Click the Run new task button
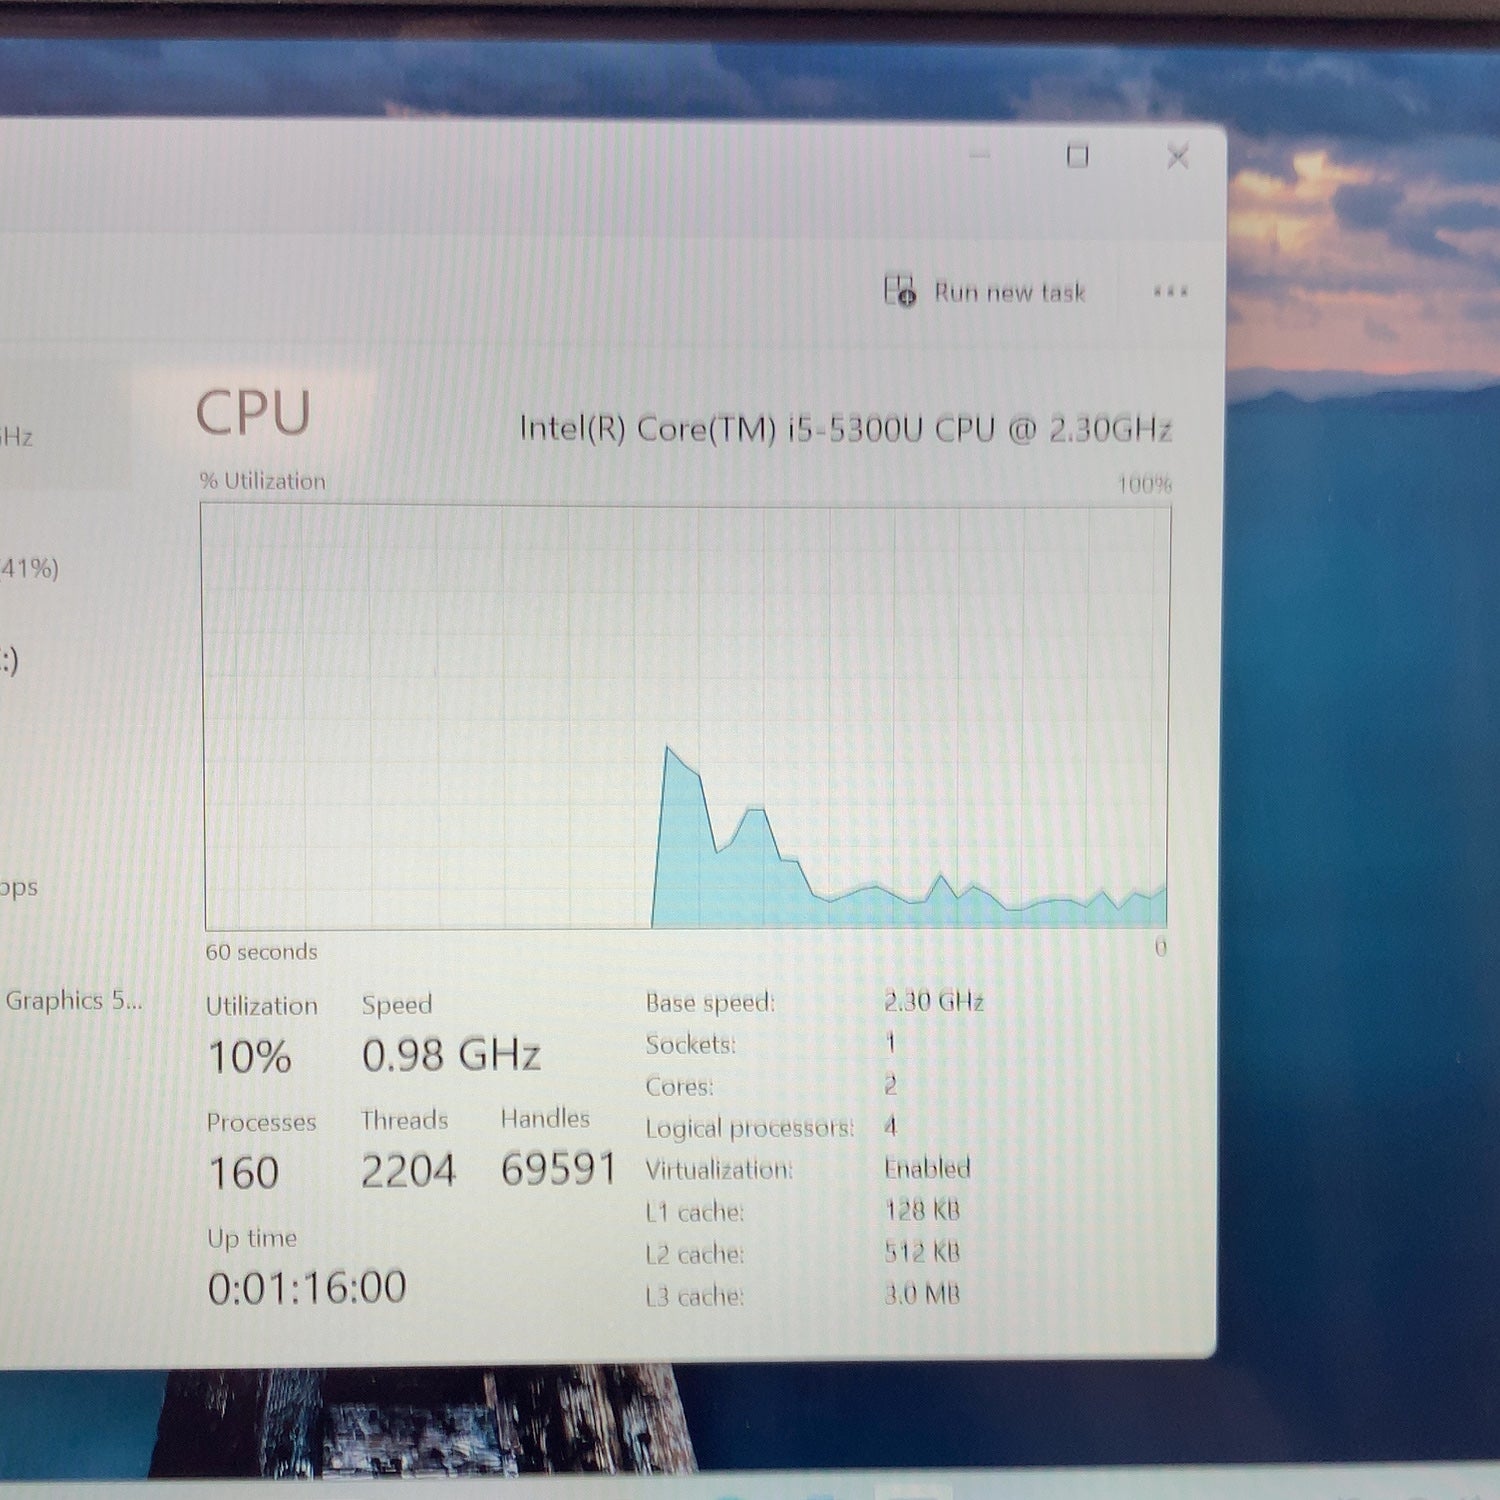1500x1500 pixels. pyautogui.click(x=985, y=292)
